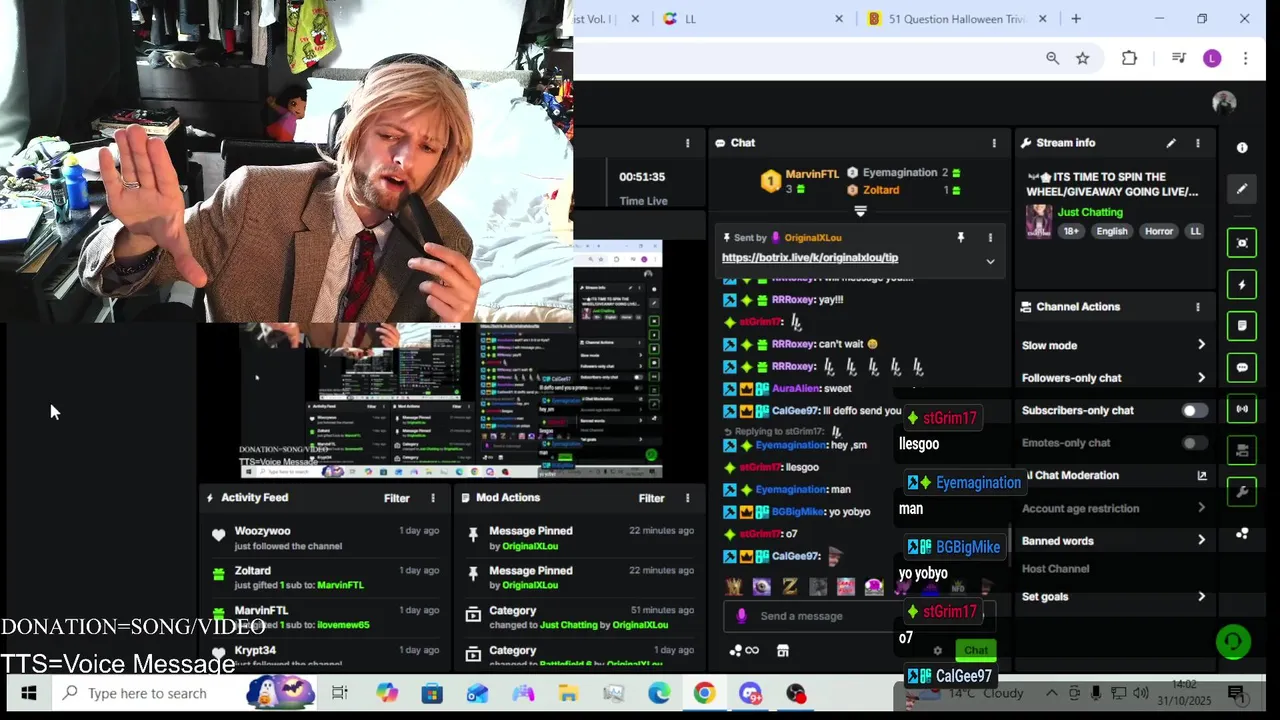This screenshot has width=1280, height=720.
Task: Toggle the sidebar lightning bolt activity icon
Action: pos(1242,285)
